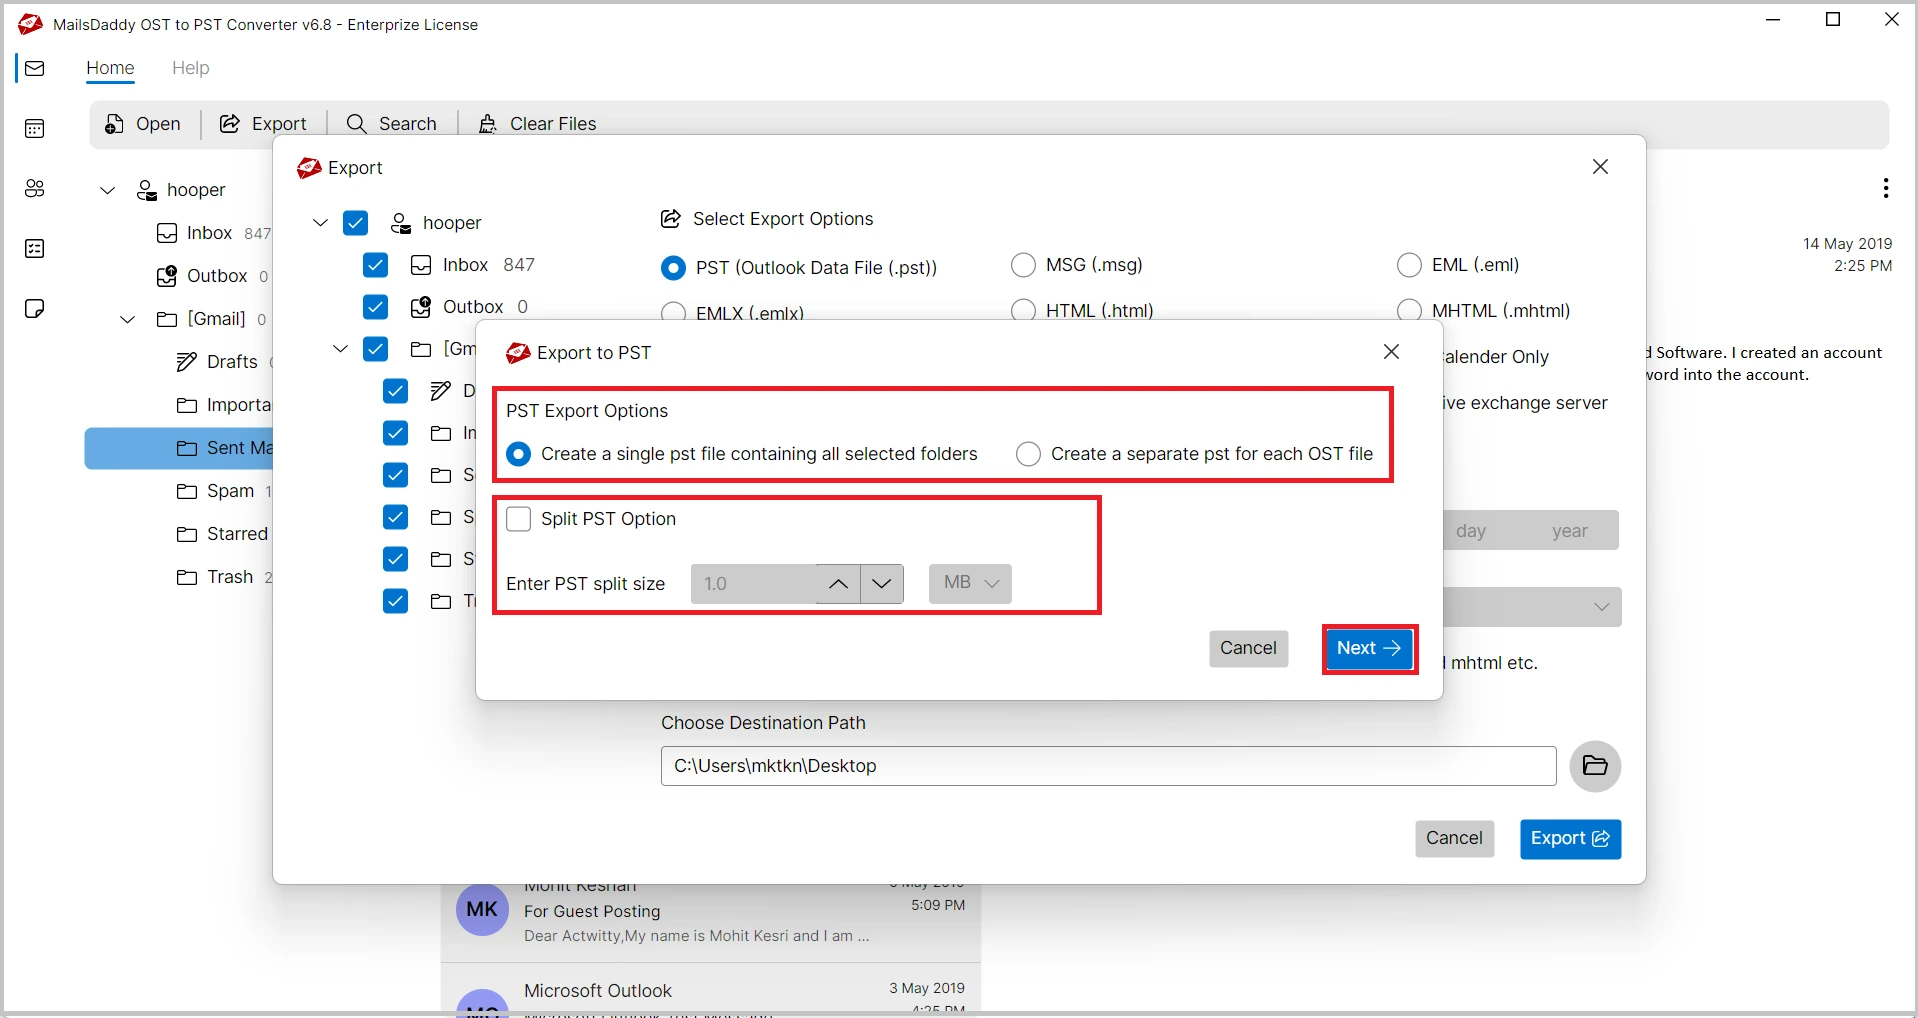Click Cancel at bottom of Export dialog
Image resolution: width=1918 pixels, height=1018 pixels.
(x=1454, y=839)
